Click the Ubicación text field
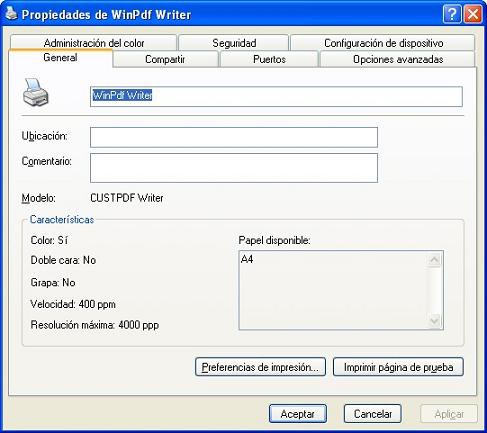Viewport: 487px width, 433px height. (234, 137)
